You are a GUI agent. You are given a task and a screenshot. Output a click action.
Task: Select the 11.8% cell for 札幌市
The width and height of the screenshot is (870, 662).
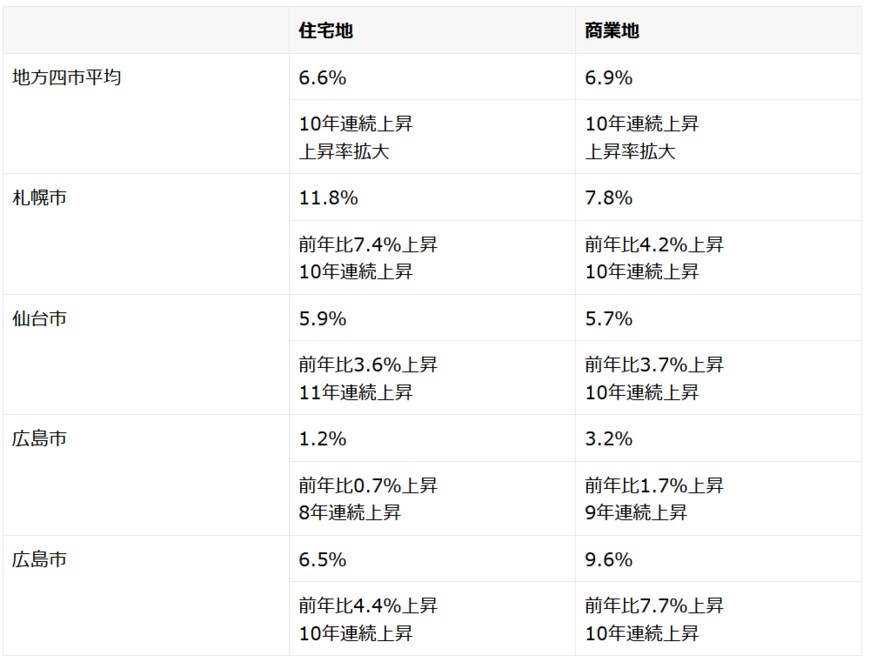tap(328, 198)
